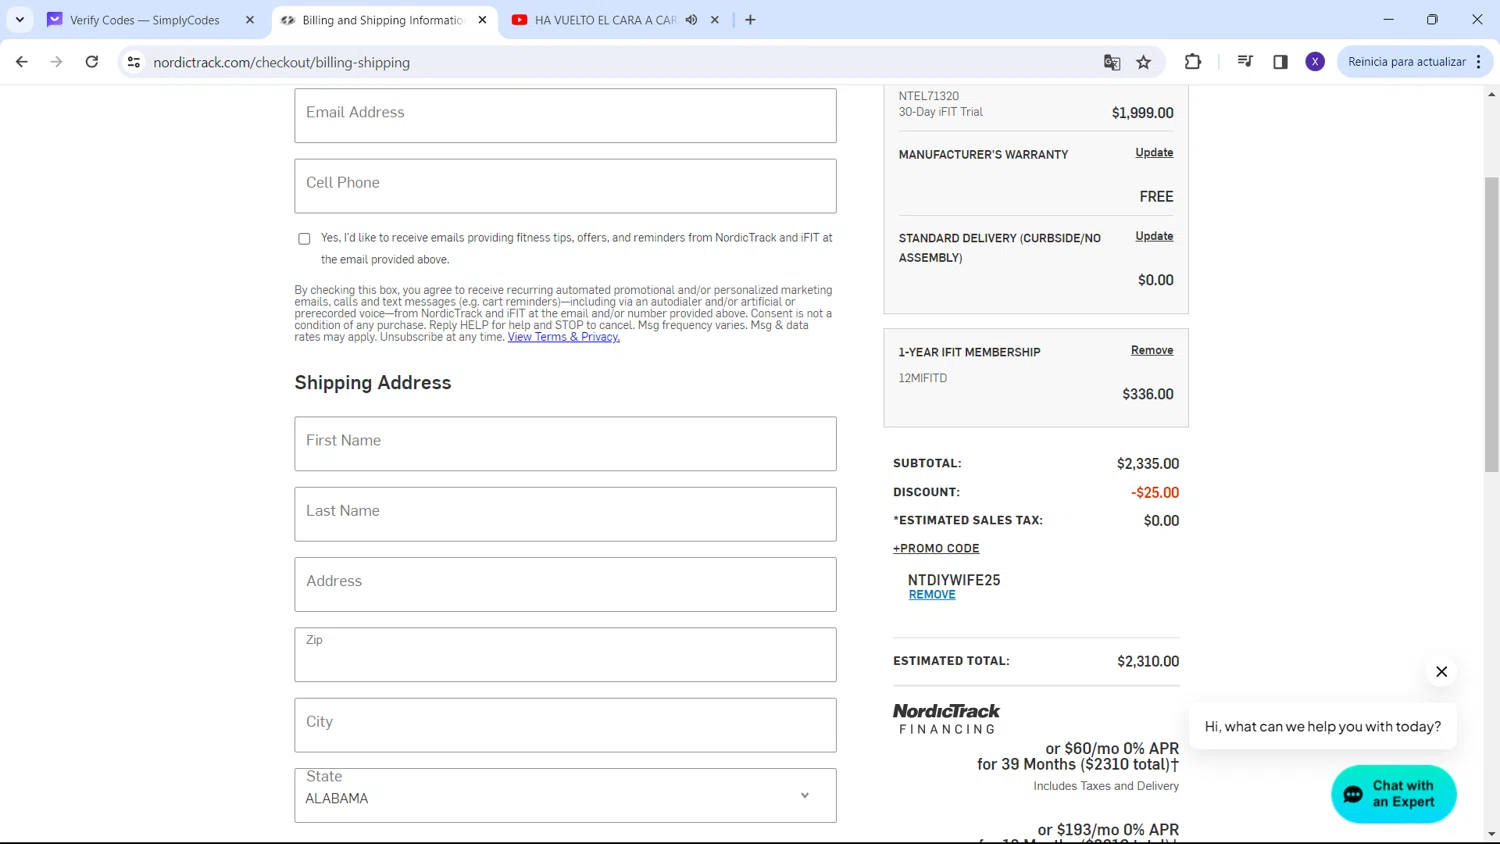Click Reinicia para actualizar button
The height and width of the screenshot is (844, 1500).
coord(1406,62)
